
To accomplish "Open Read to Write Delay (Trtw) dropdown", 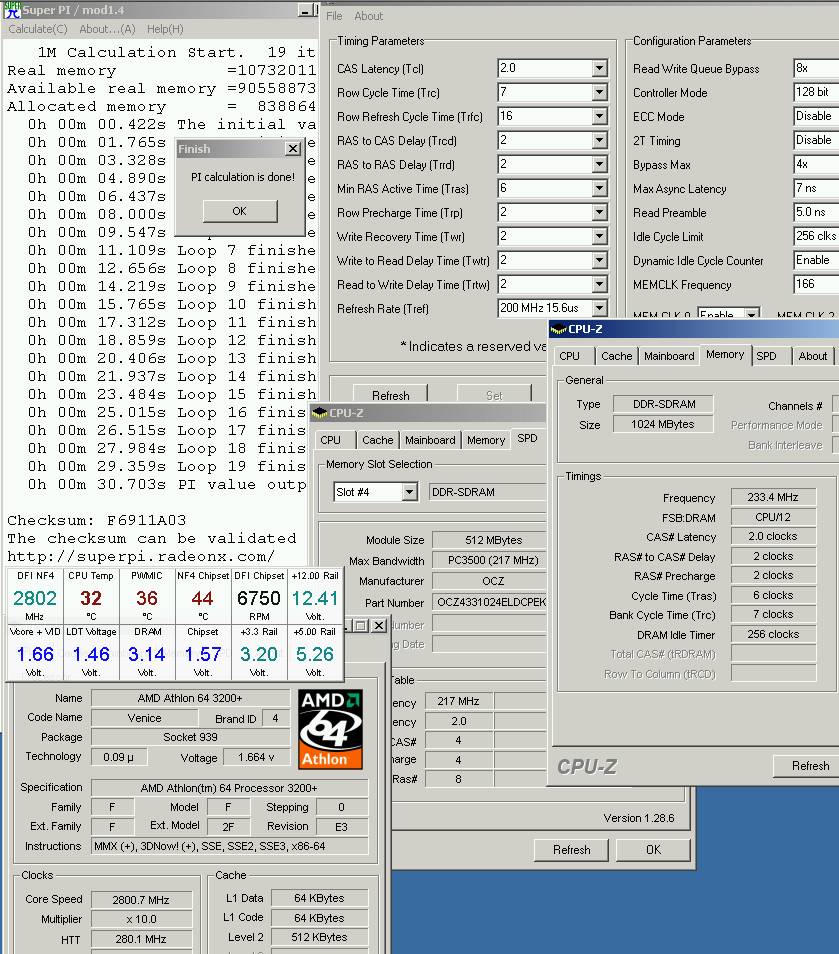I will (599, 284).
